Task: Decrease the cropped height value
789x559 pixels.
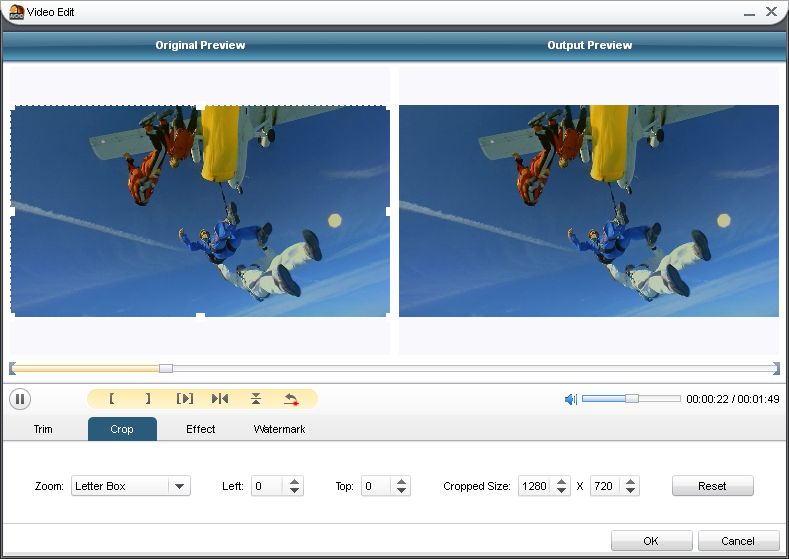Action: 630,491
